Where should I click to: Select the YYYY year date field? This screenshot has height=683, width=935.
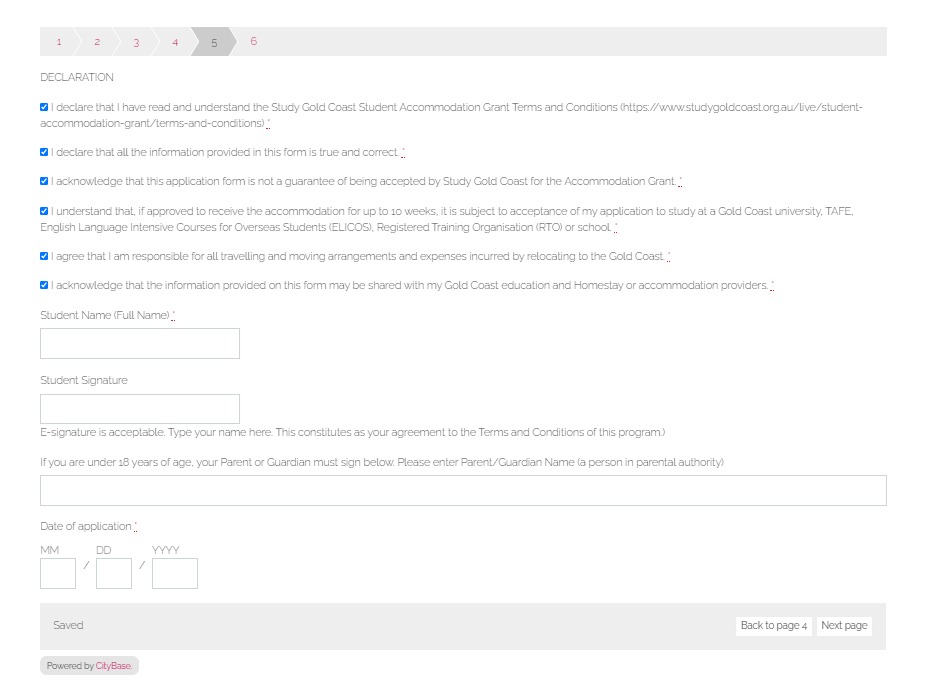click(175, 573)
